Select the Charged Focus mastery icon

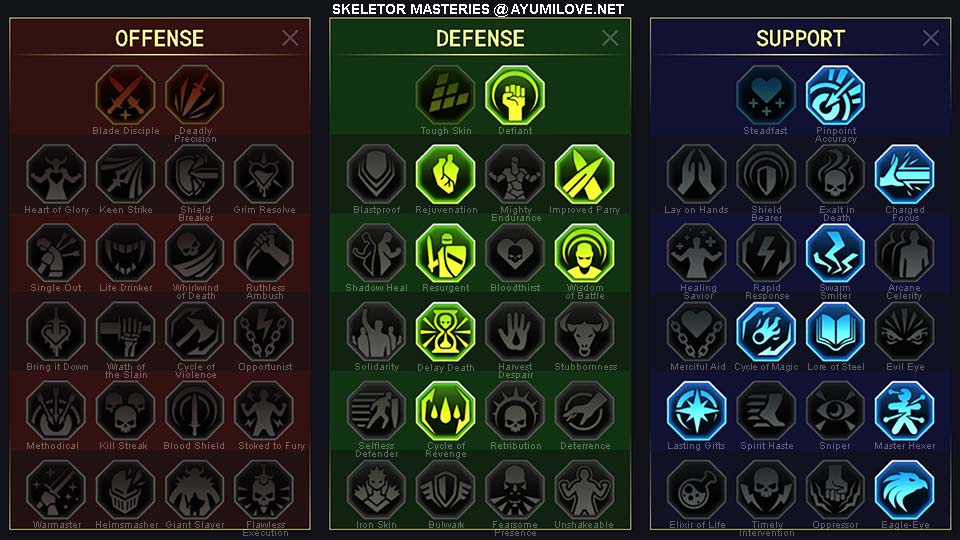click(x=905, y=174)
